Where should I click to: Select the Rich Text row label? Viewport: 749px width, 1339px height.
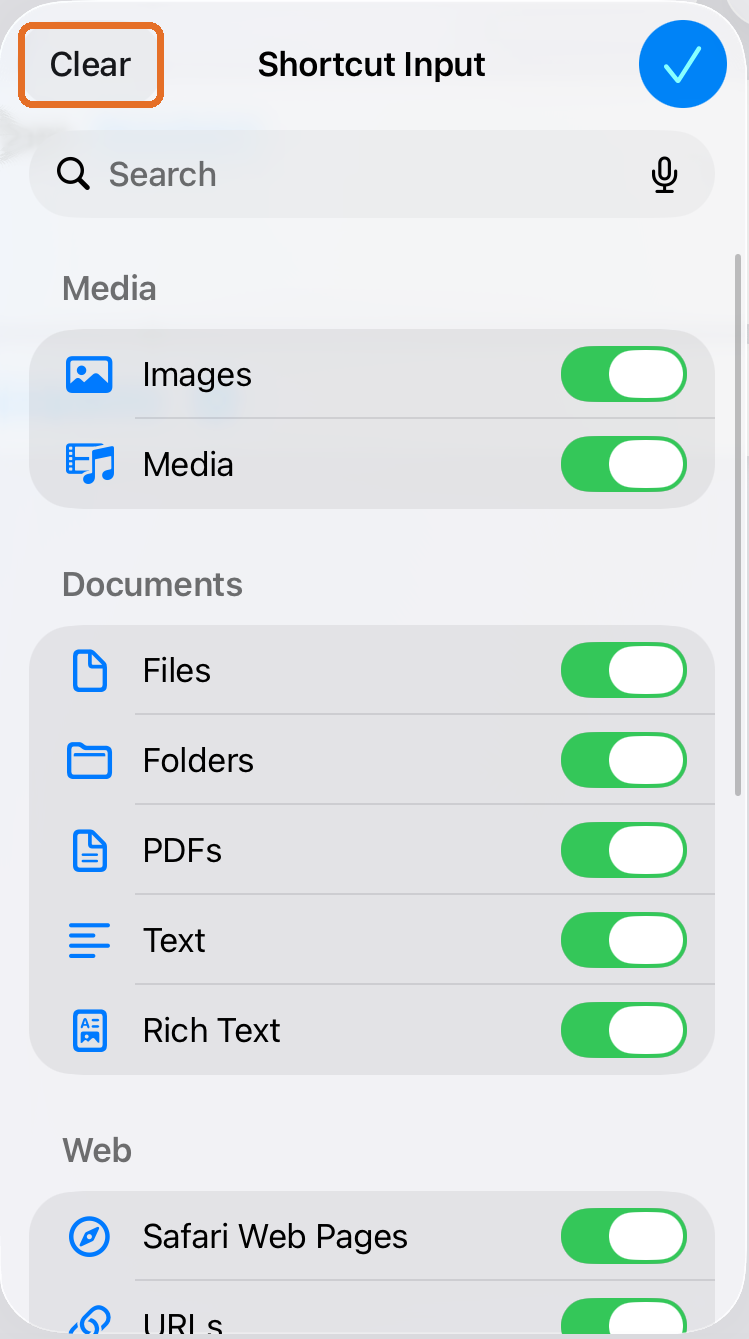(x=212, y=1030)
